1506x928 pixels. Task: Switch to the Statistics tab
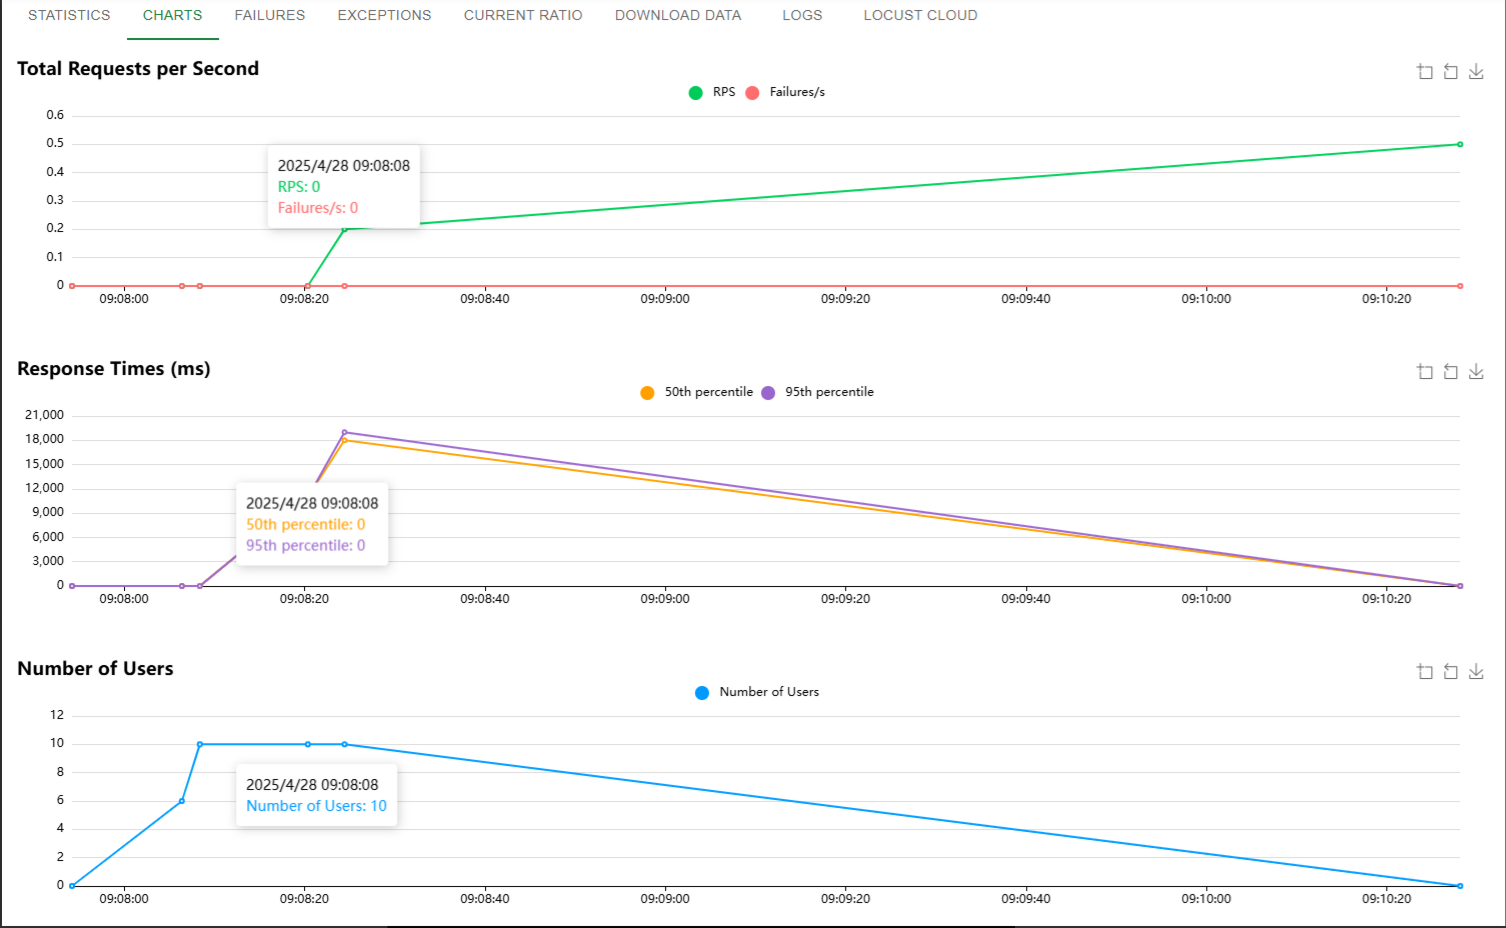69,15
